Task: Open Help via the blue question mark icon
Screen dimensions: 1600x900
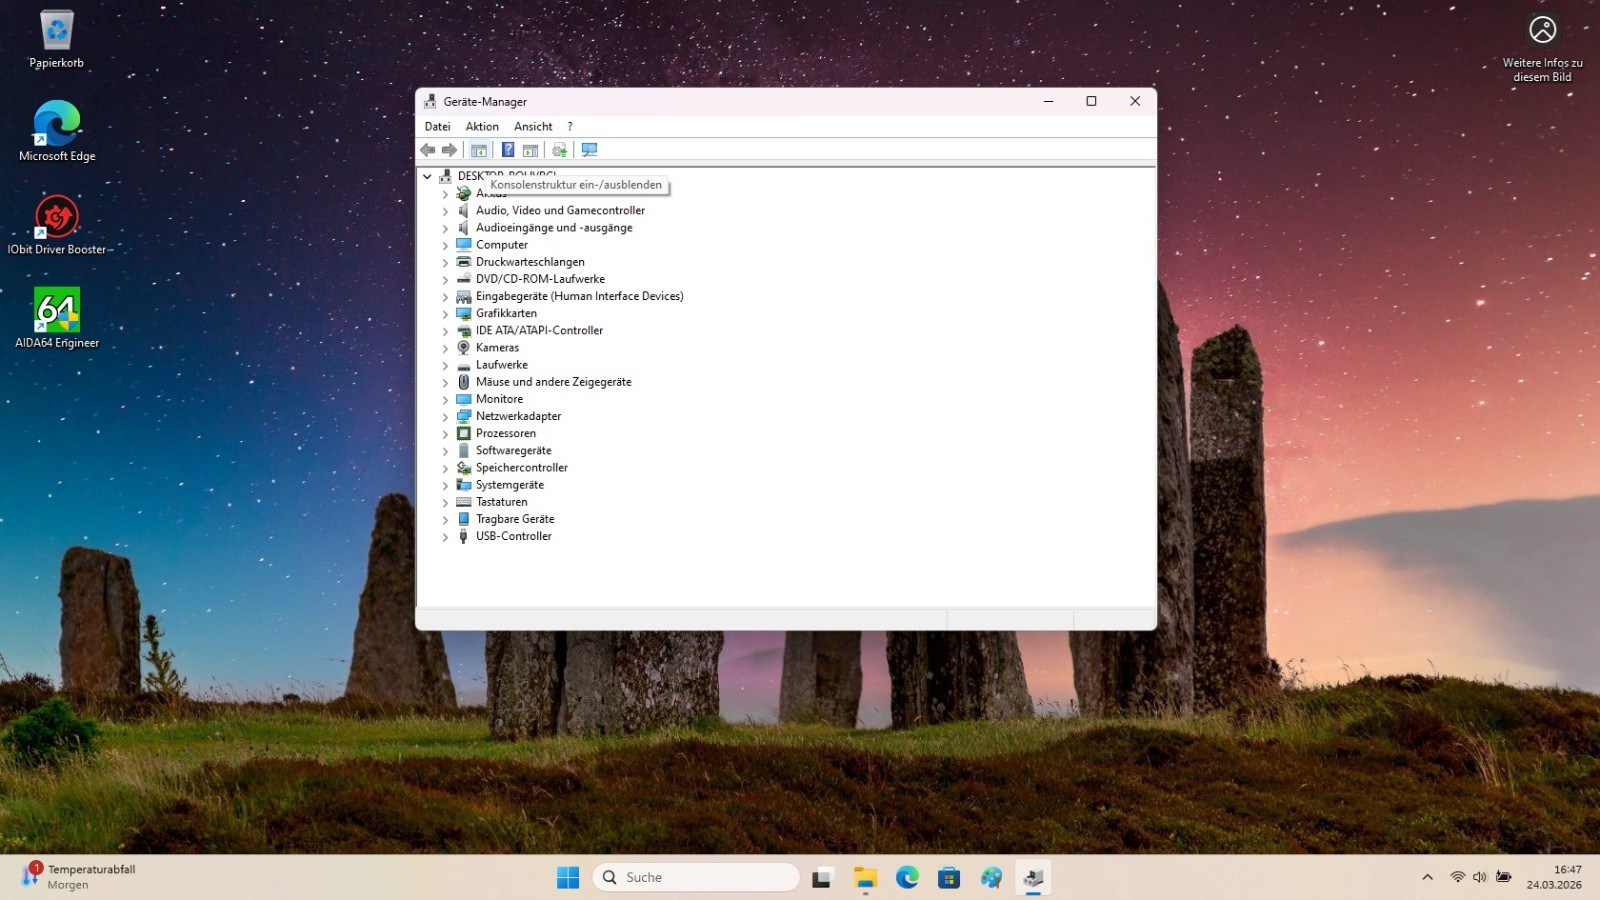Action: click(x=508, y=150)
